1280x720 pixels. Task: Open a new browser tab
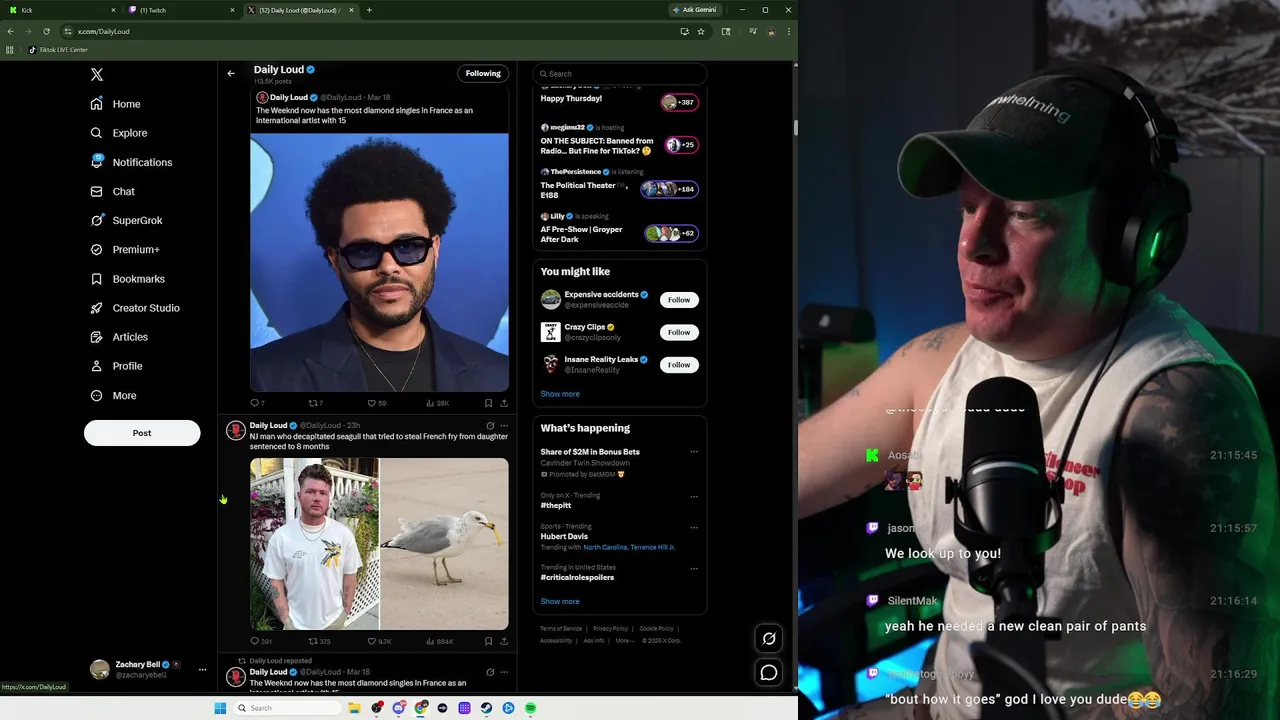pyautogui.click(x=369, y=10)
